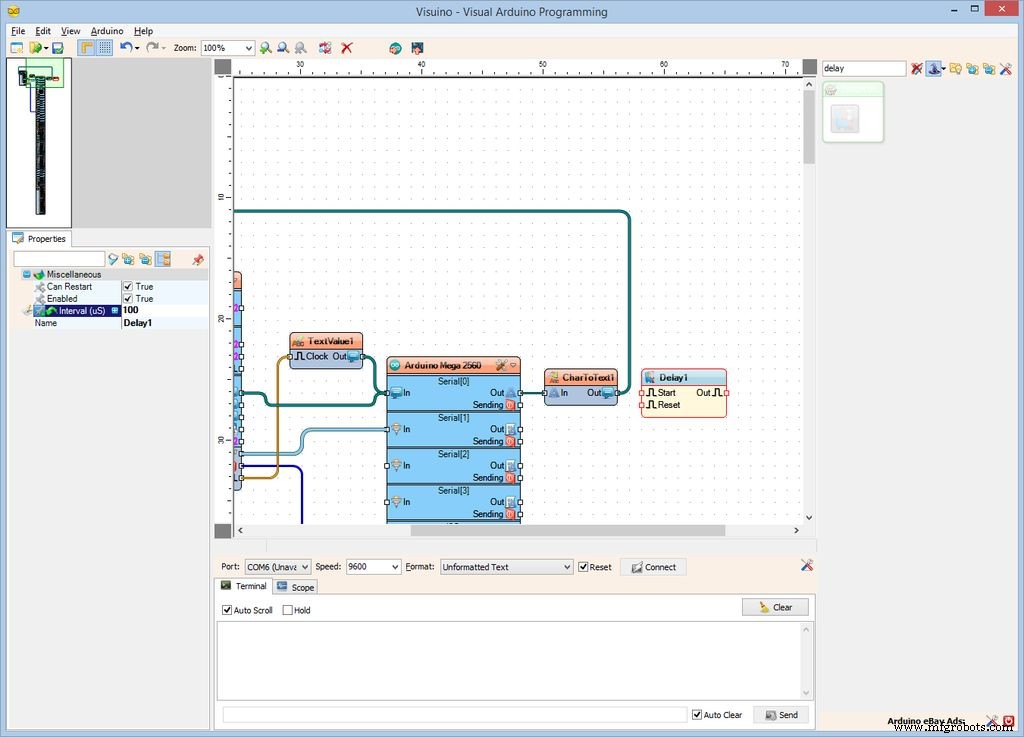Open the Zoom percentage dropdown
Screen dimensions: 1024x737
pos(247,48)
